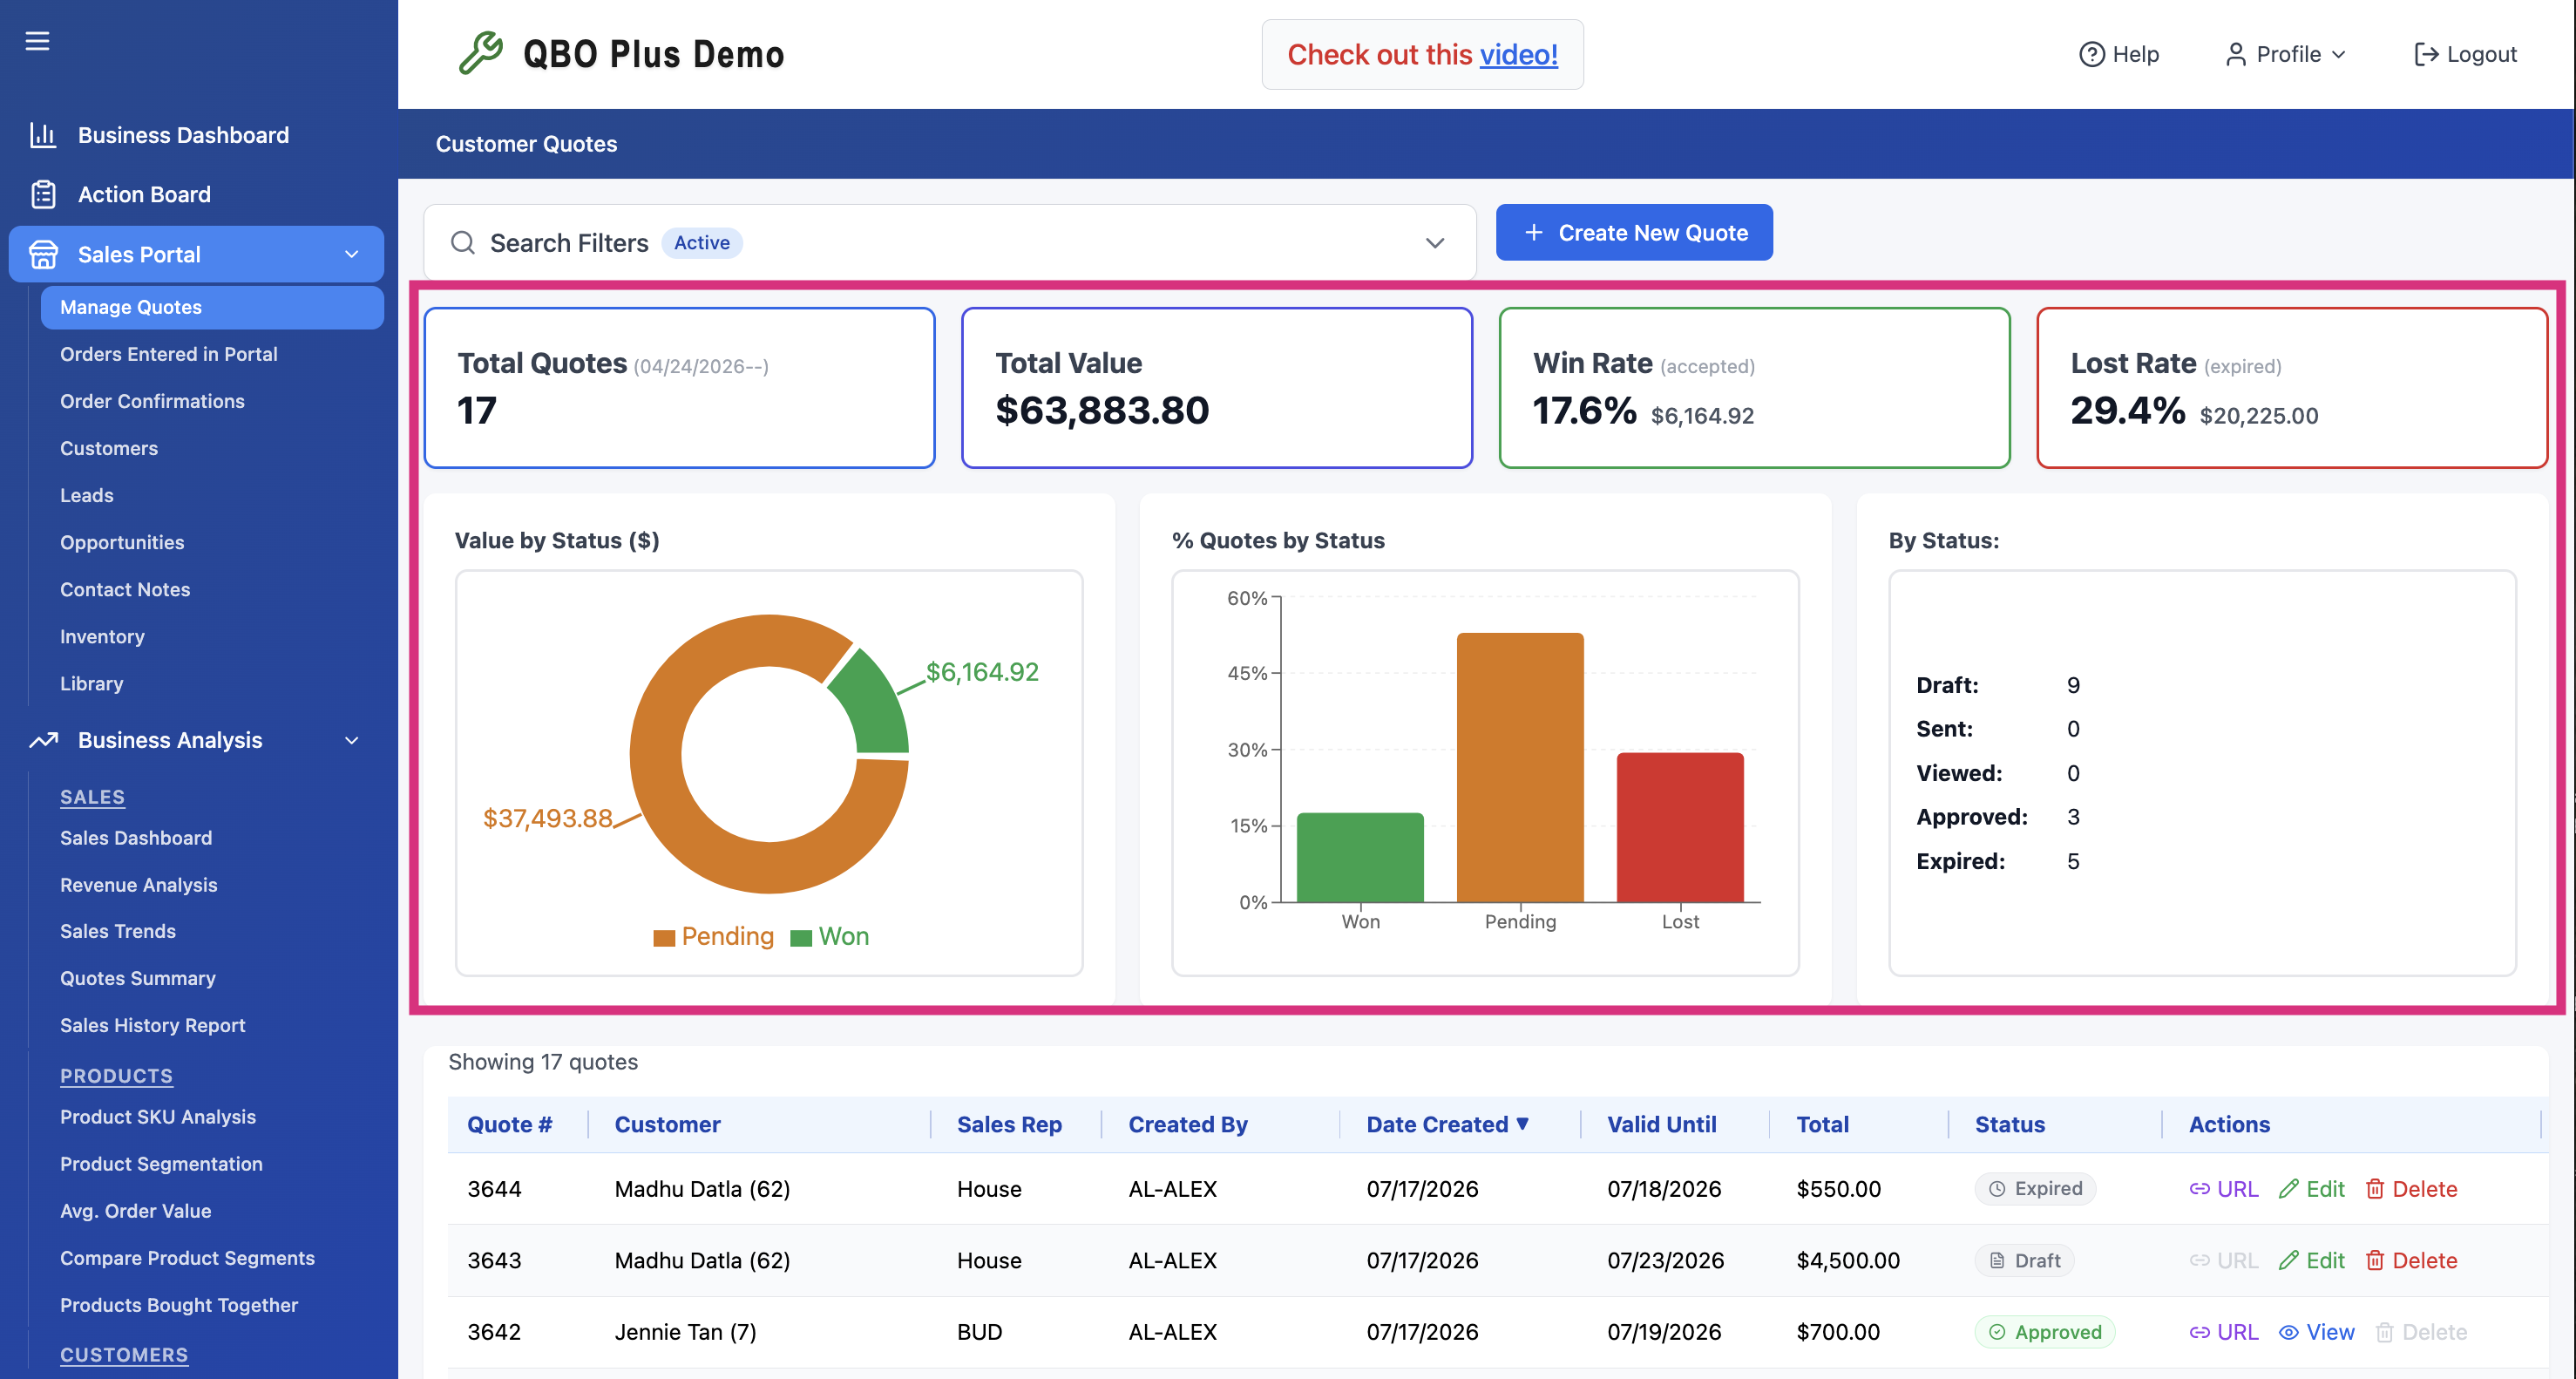
Task: Open Orders Entered in Portal
Action: (168, 354)
